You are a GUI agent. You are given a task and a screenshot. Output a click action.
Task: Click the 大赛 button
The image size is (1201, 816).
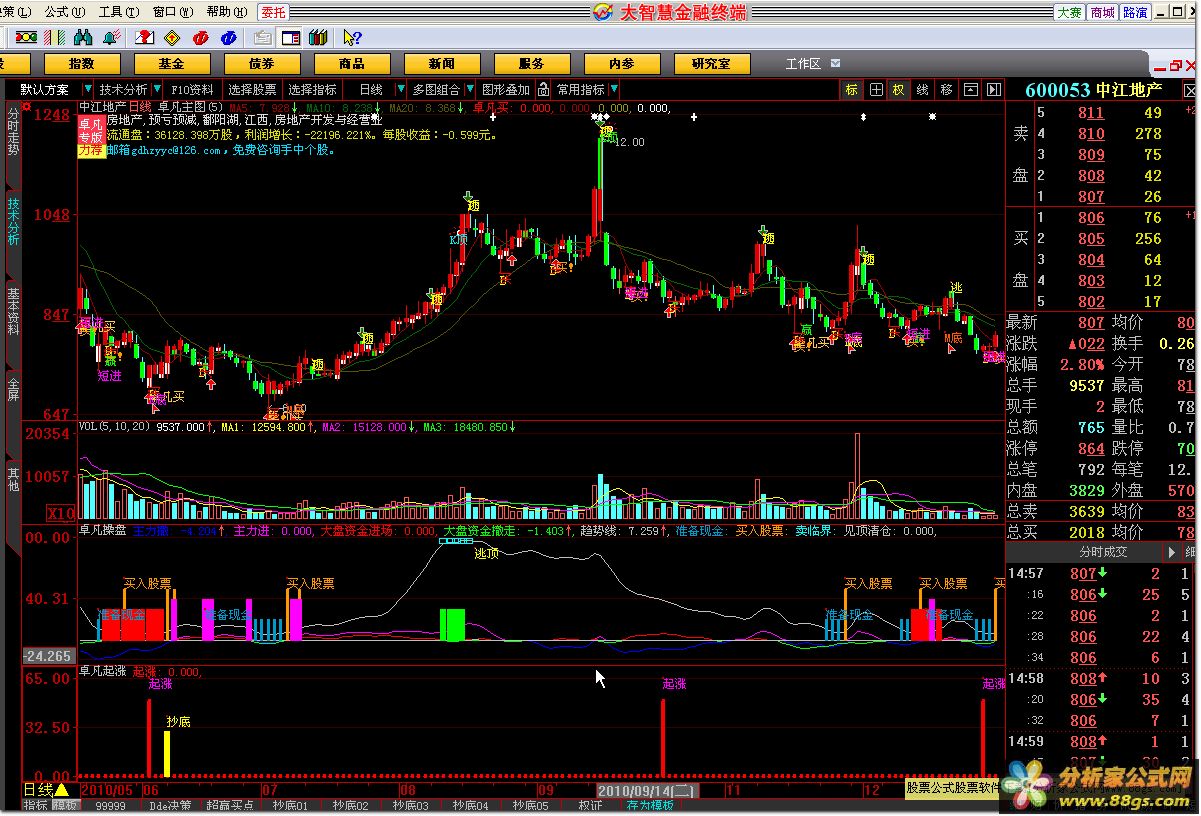click(1070, 12)
